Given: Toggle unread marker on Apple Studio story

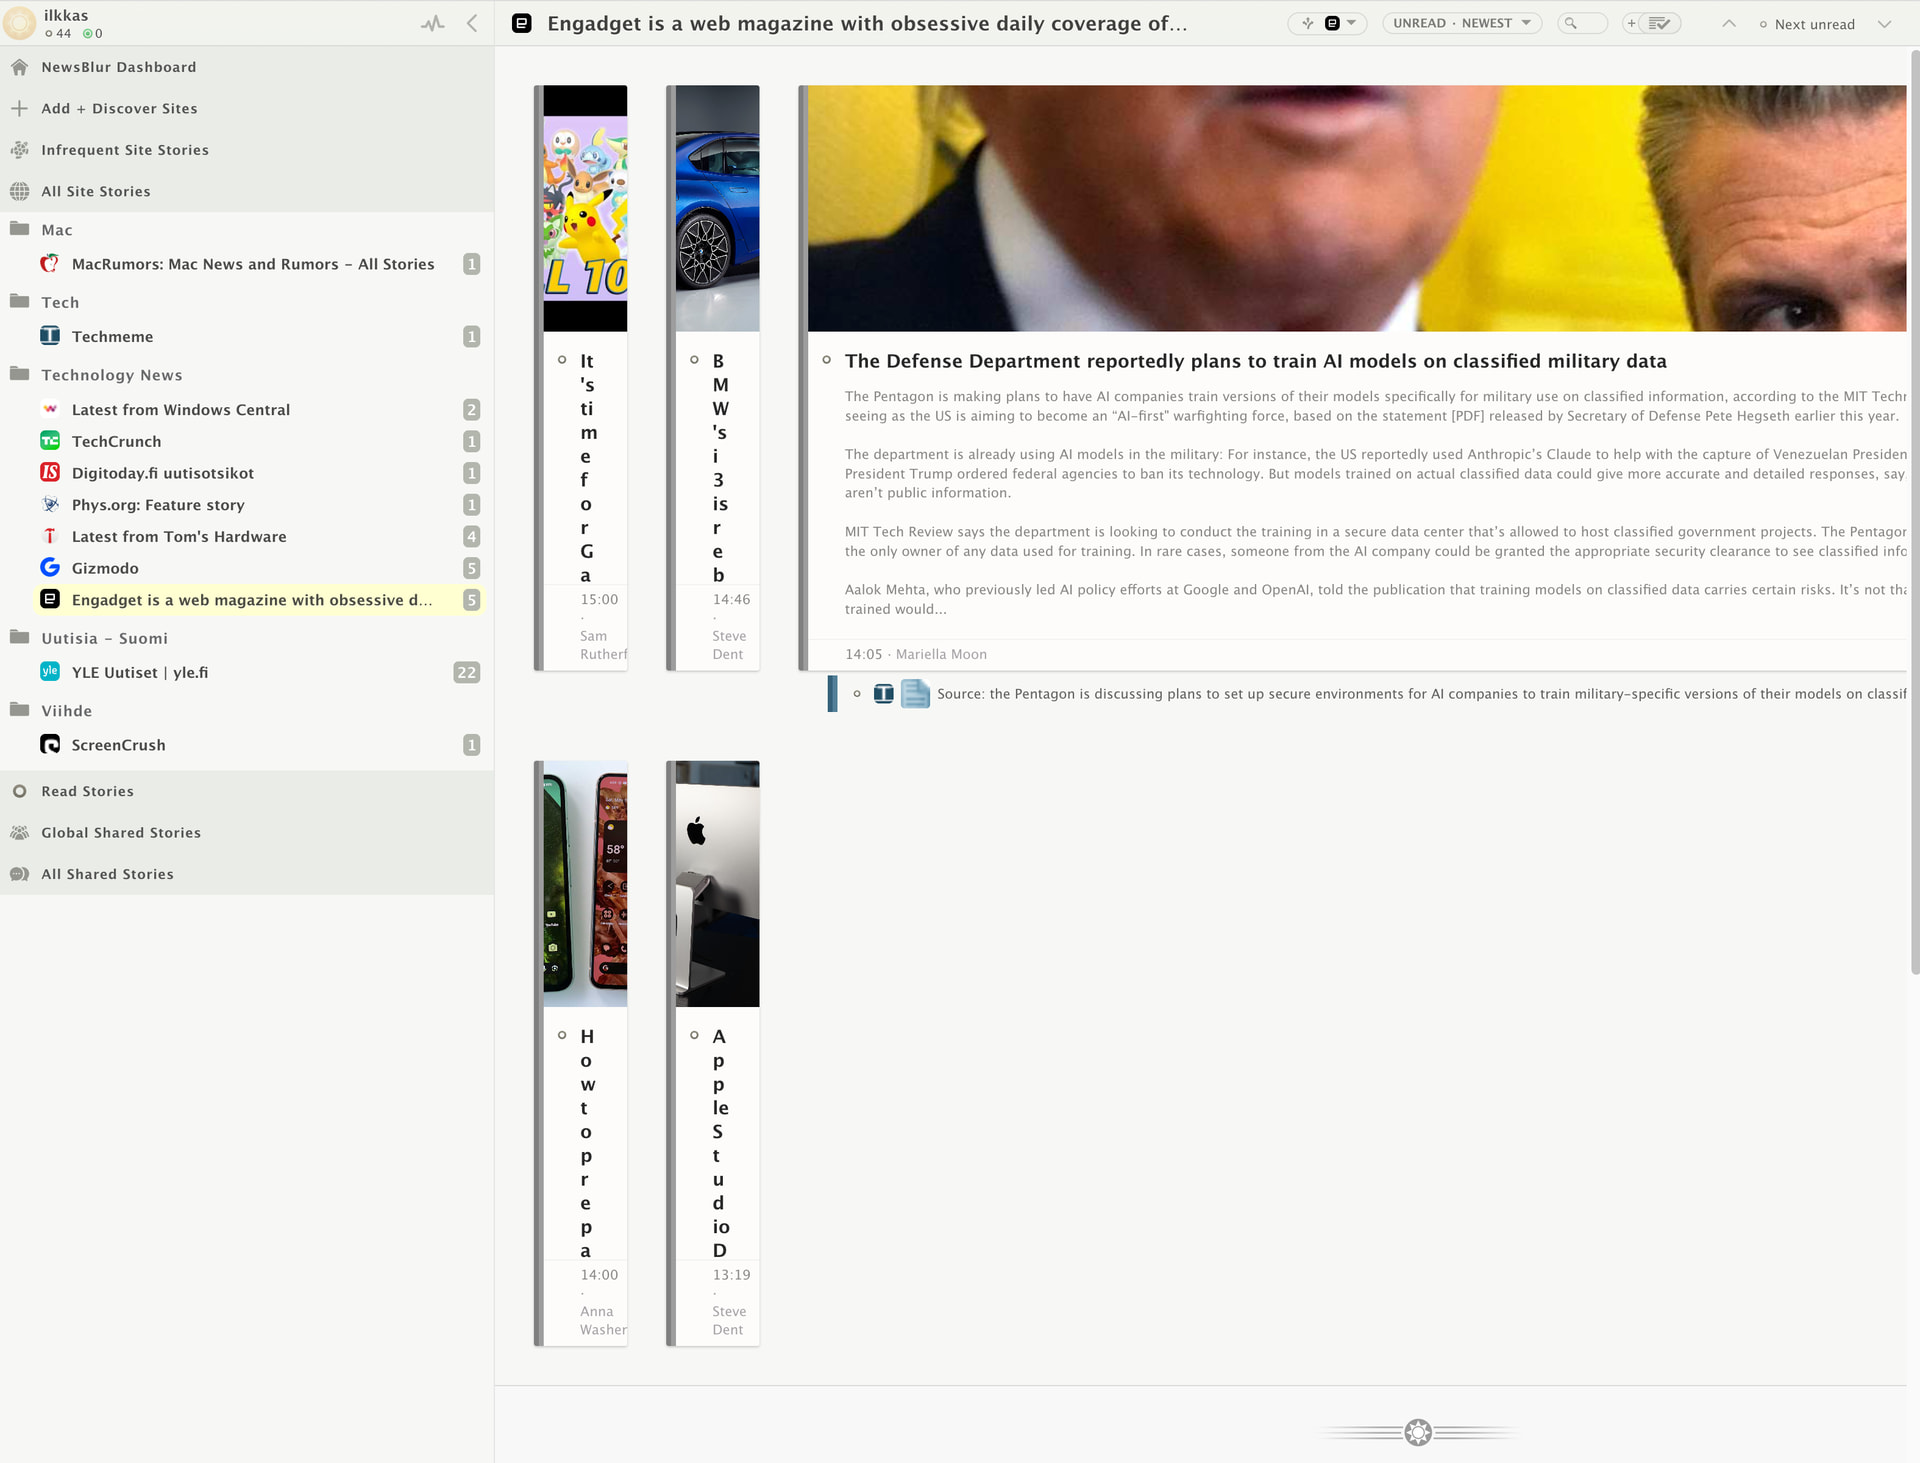Looking at the screenshot, I should tap(694, 1035).
